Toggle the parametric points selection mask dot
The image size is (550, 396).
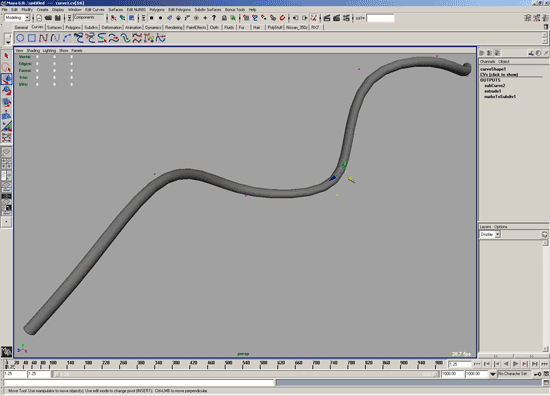click(160, 18)
